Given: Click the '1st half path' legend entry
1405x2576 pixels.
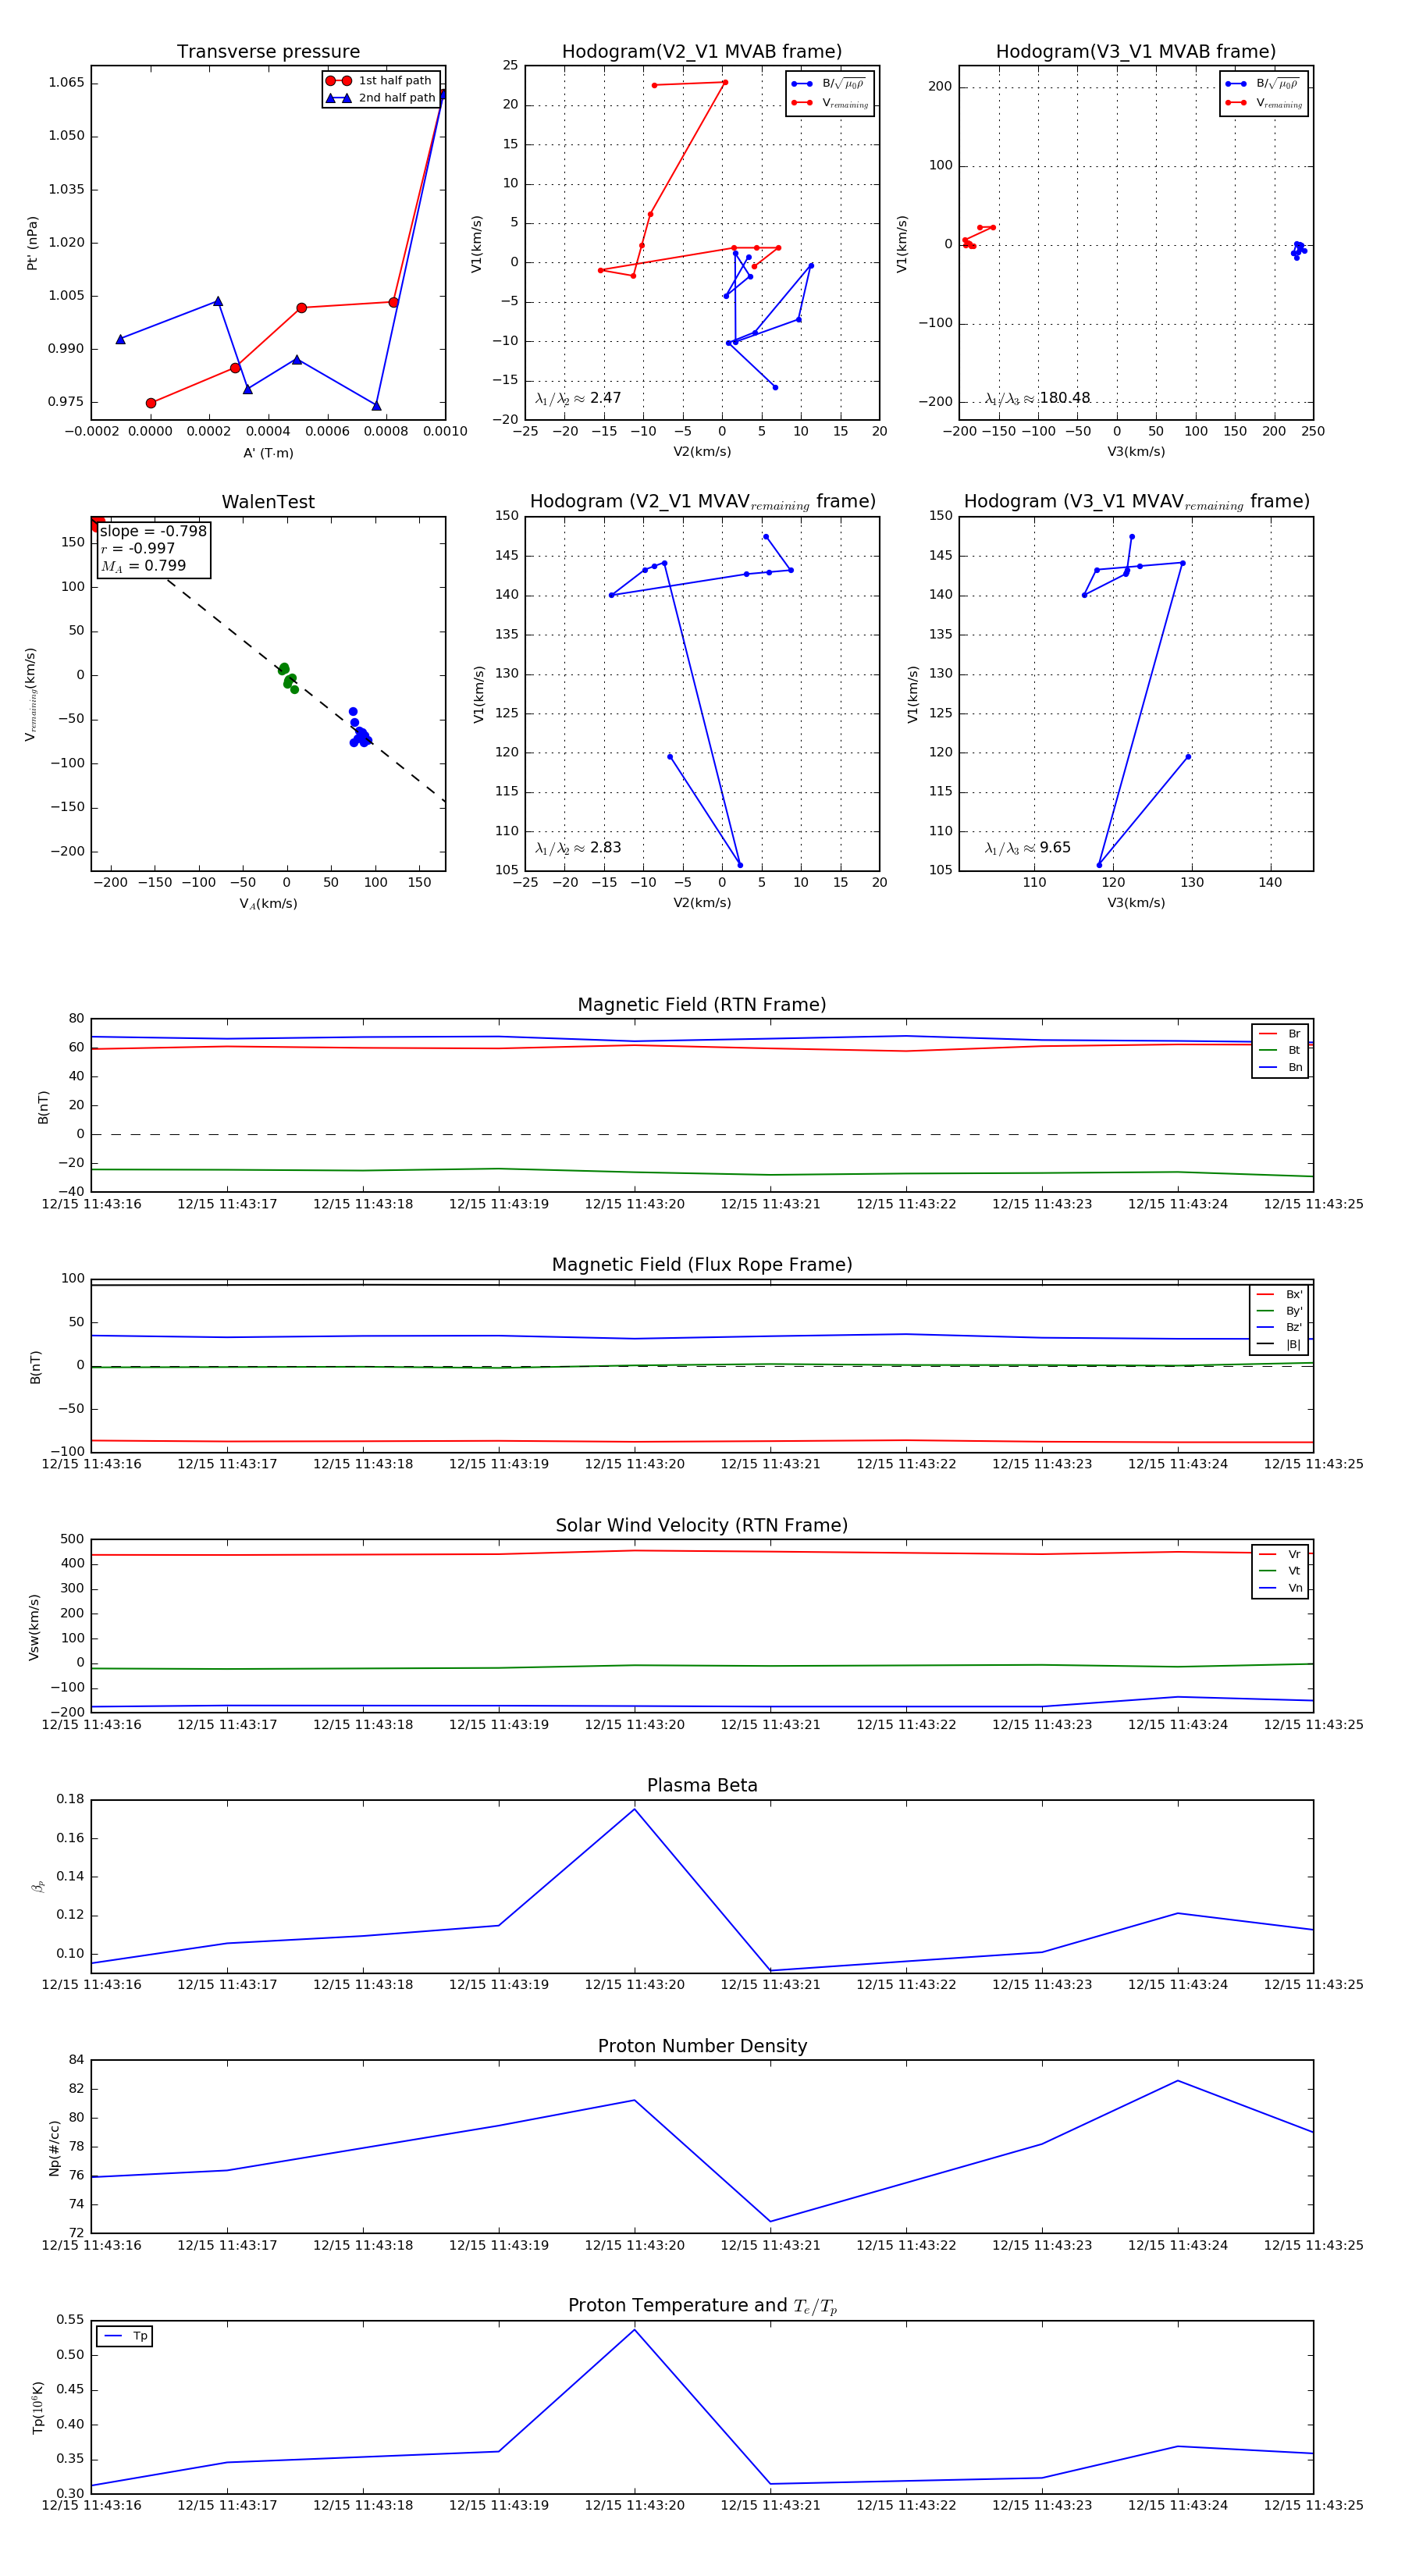Looking at the screenshot, I should [x=381, y=81].
